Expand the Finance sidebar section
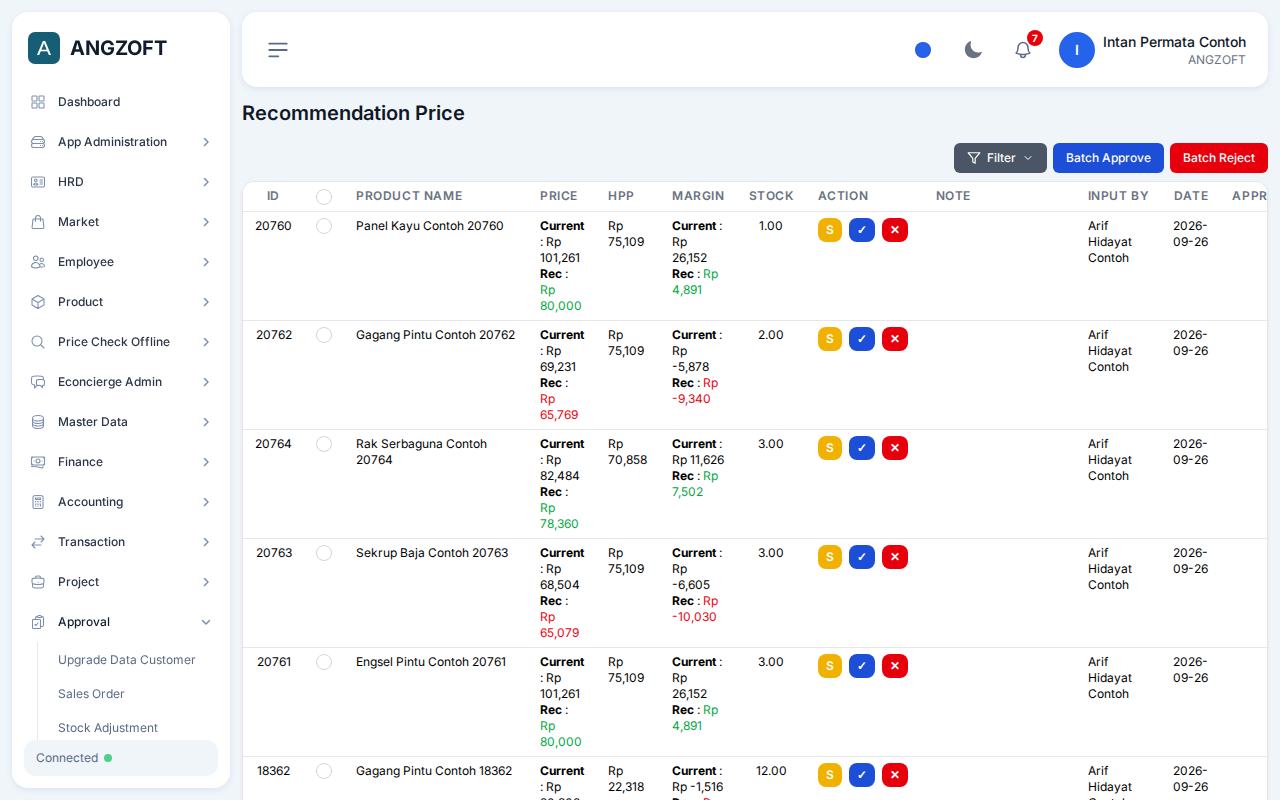The height and width of the screenshot is (800, 1280). pos(121,462)
